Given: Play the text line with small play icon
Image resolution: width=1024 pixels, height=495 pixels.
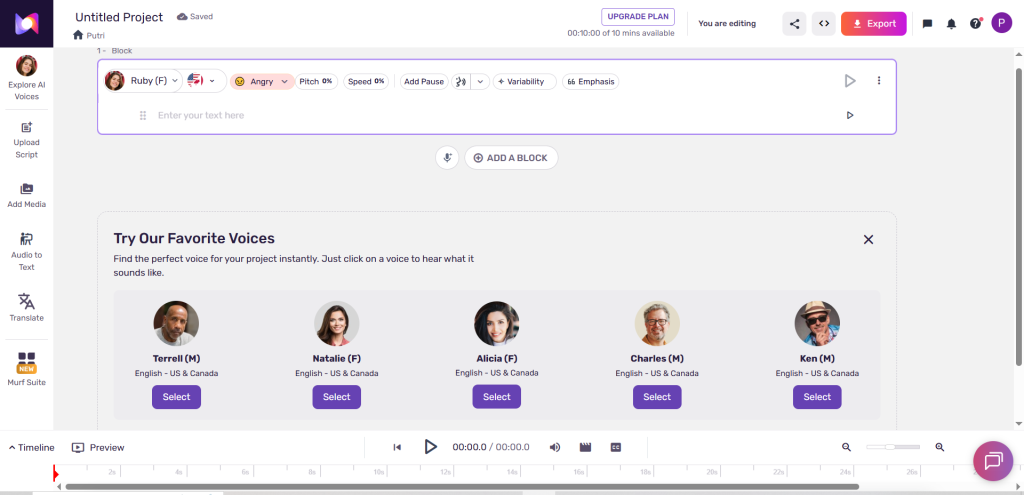Looking at the screenshot, I should (850, 115).
